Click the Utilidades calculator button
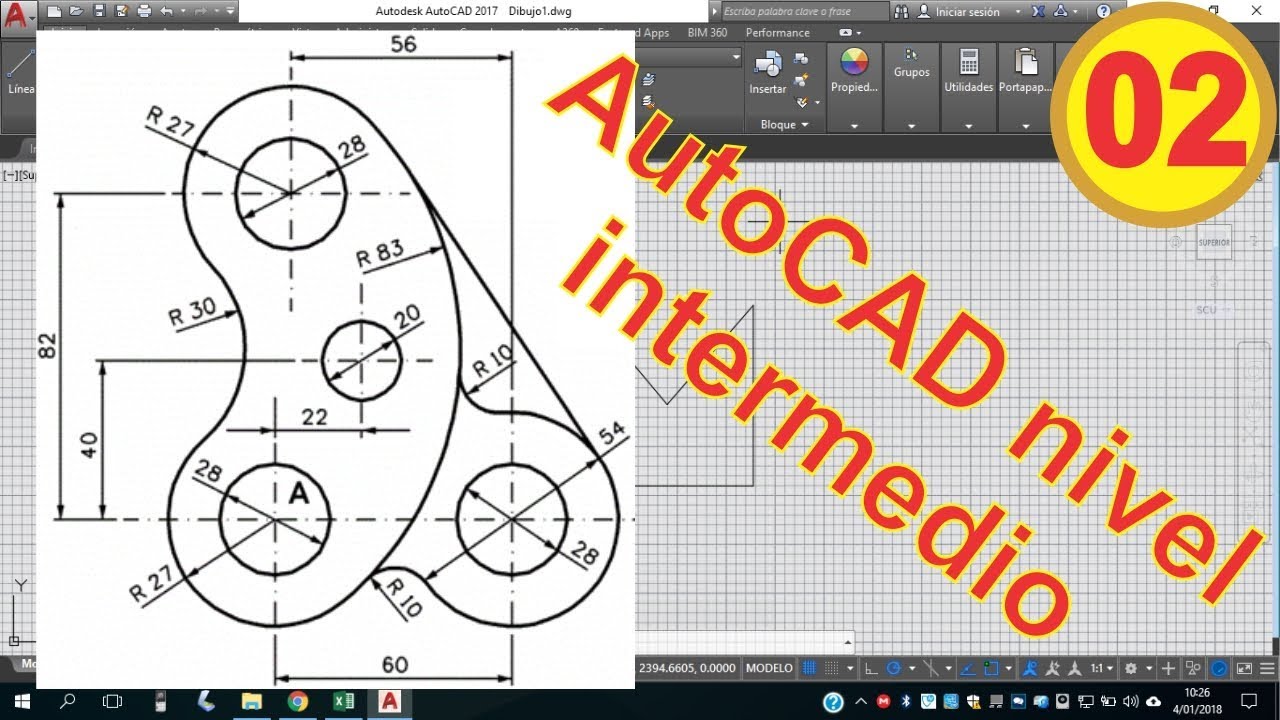Image resolution: width=1280 pixels, height=720 pixels. coord(969,71)
